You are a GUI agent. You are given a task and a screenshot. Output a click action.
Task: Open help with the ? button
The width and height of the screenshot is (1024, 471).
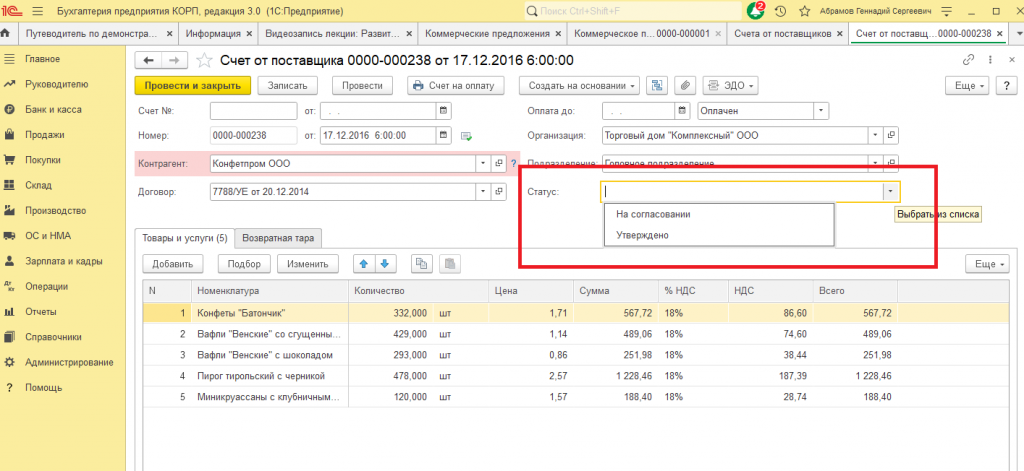(1006, 86)
